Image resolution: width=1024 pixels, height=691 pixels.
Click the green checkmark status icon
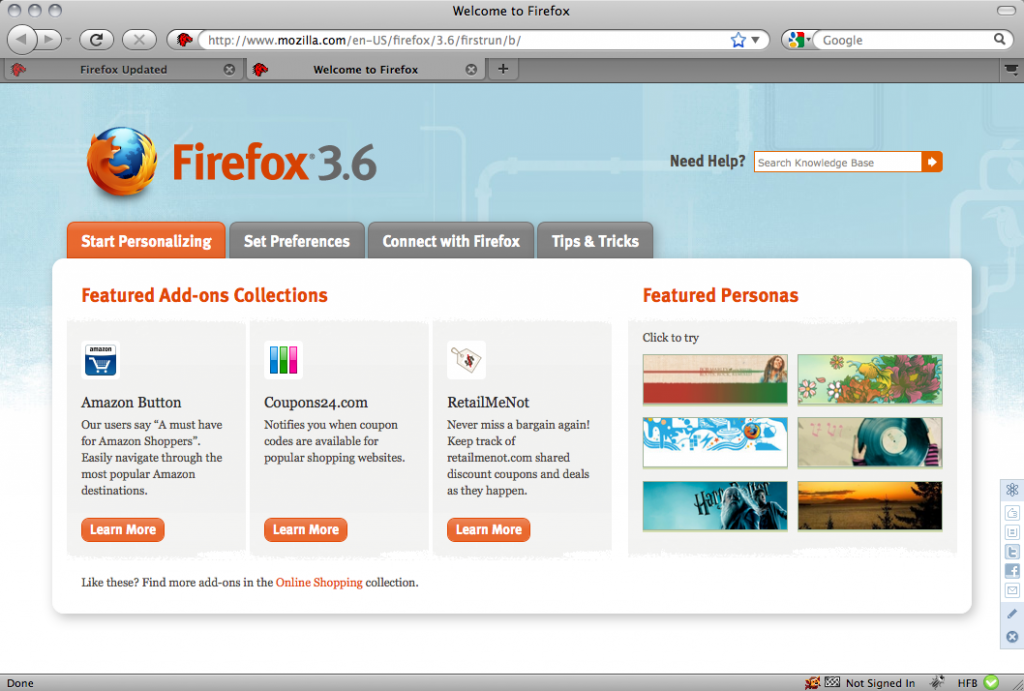(991, 682)
